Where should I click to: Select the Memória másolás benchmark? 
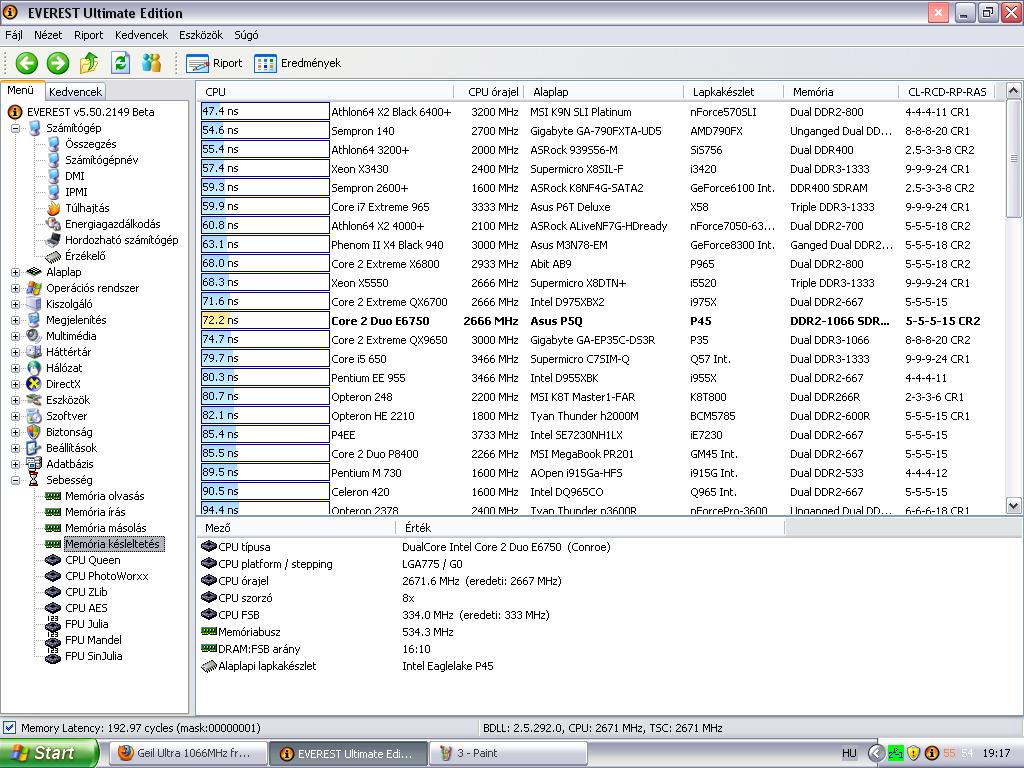coord(106,528)
